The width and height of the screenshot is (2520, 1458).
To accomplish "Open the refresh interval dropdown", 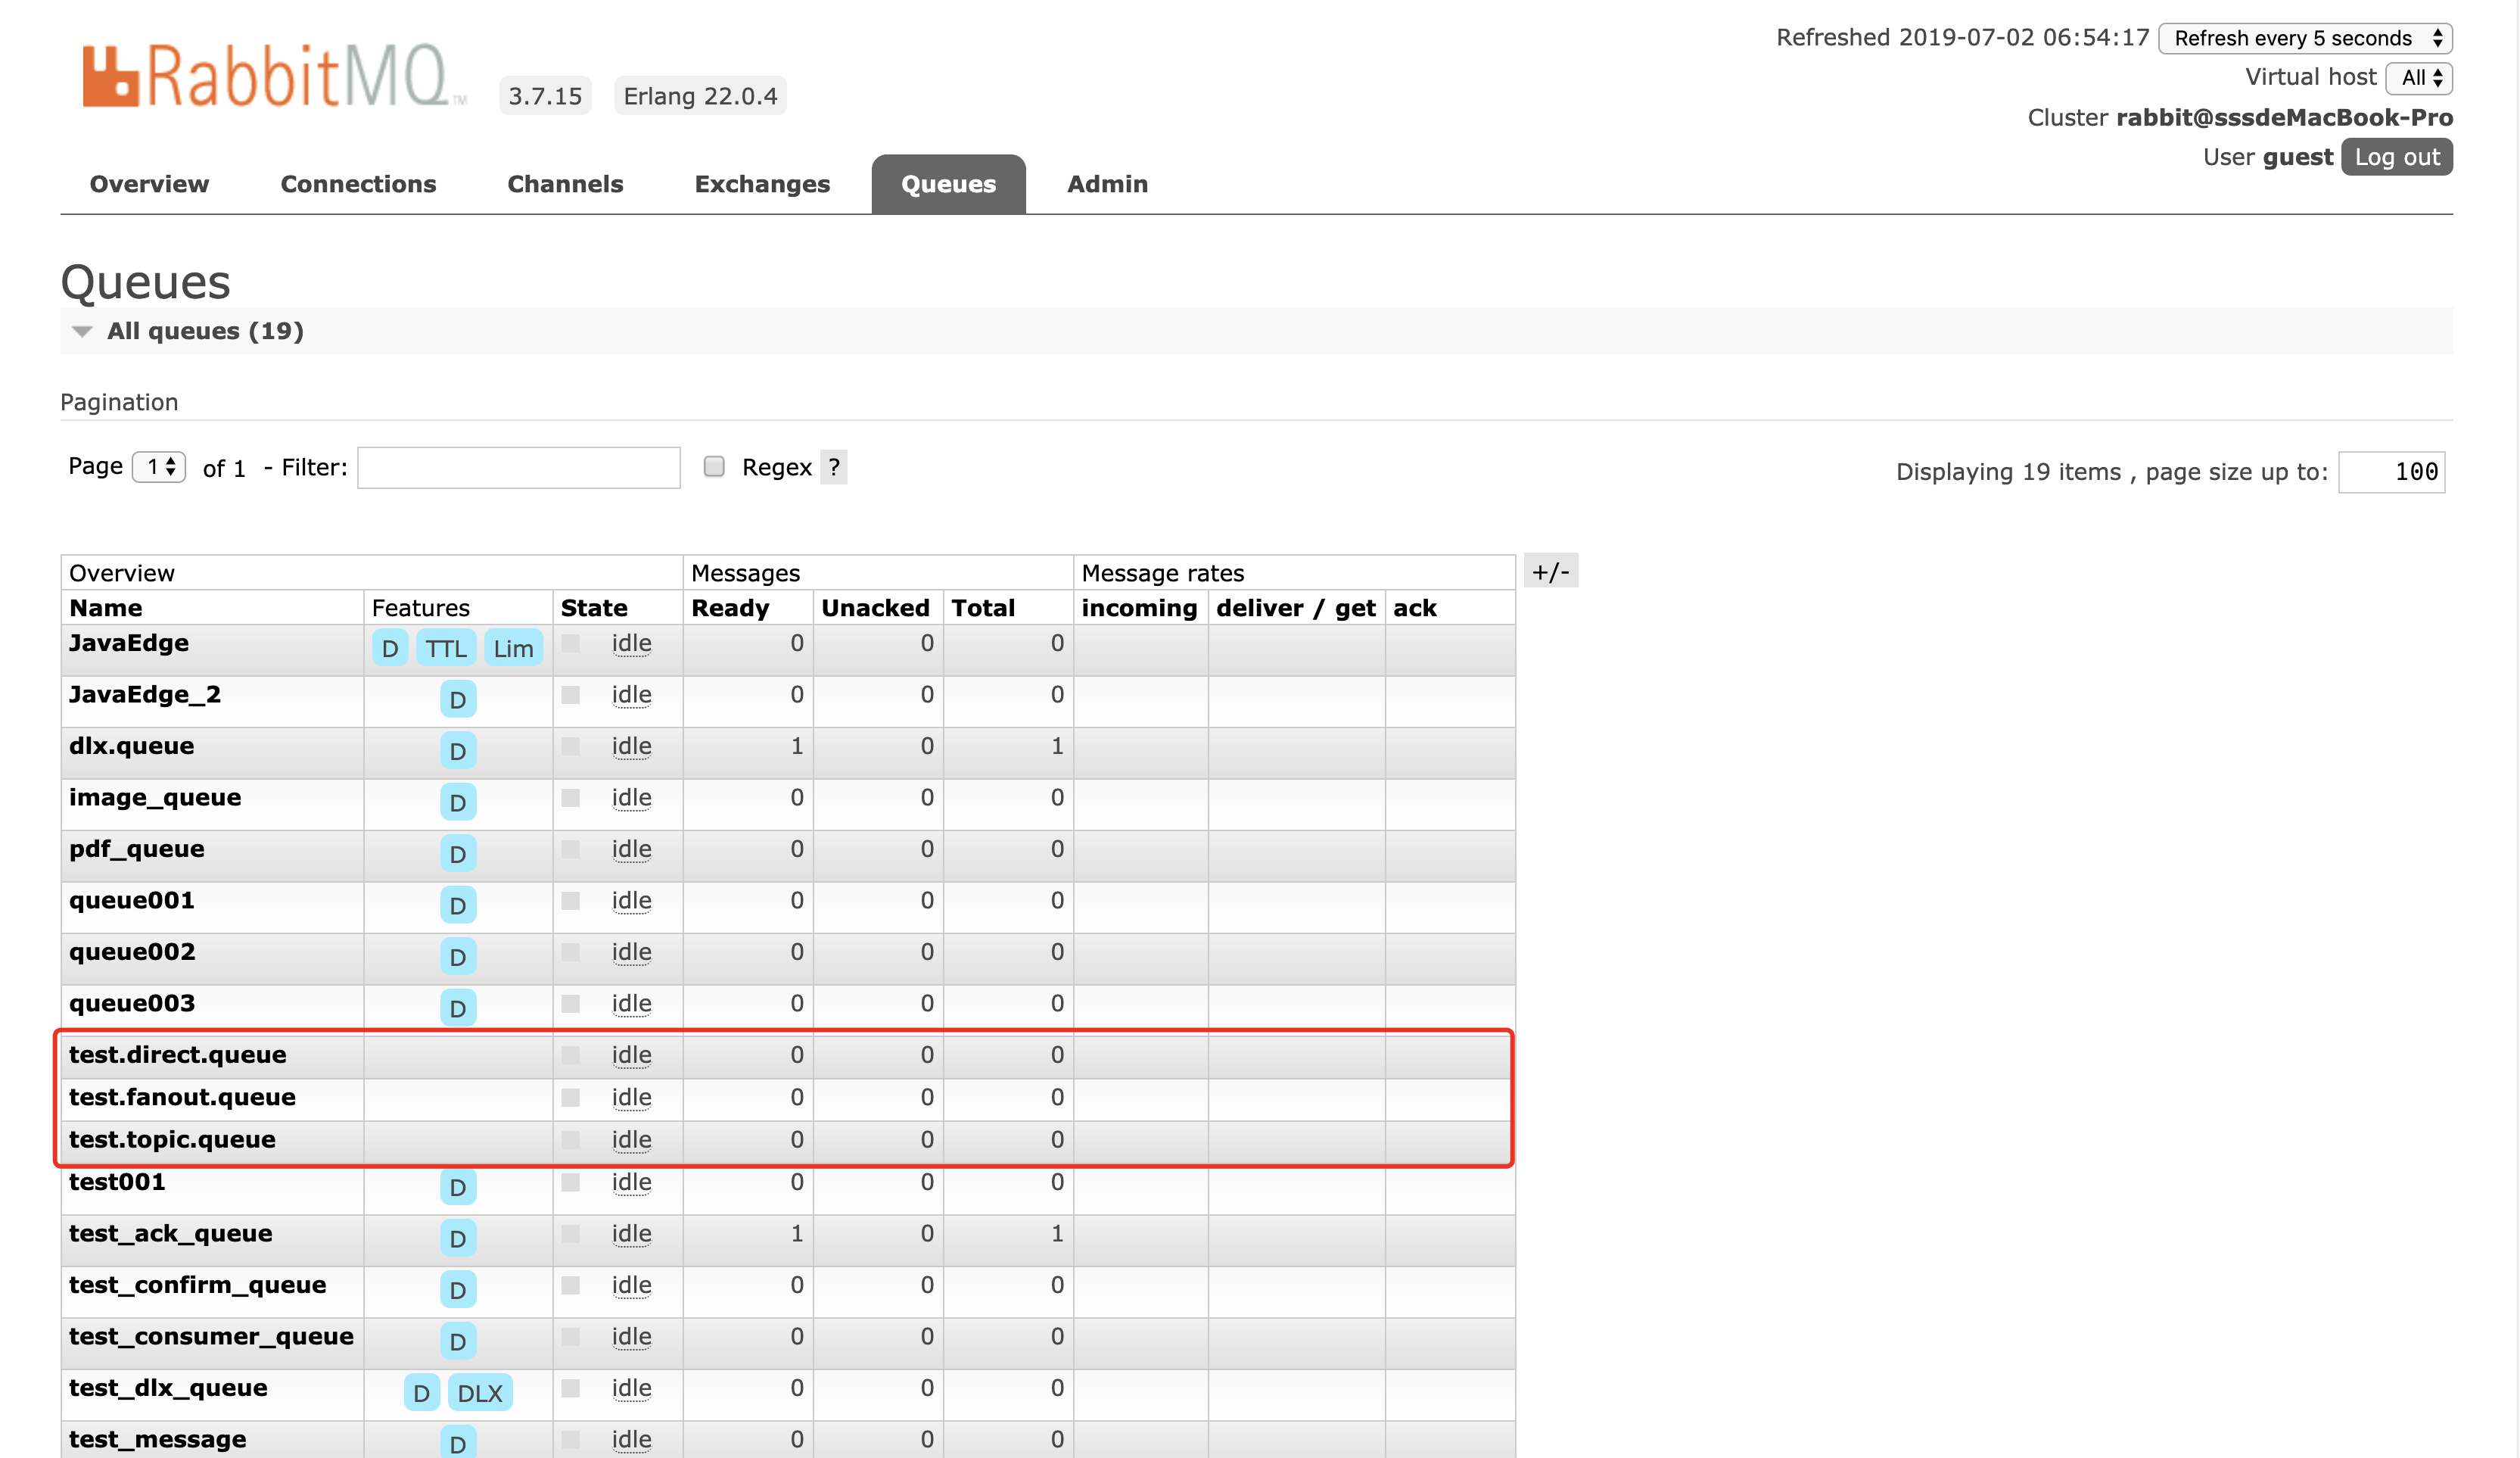I will (x=2304, y=38).
